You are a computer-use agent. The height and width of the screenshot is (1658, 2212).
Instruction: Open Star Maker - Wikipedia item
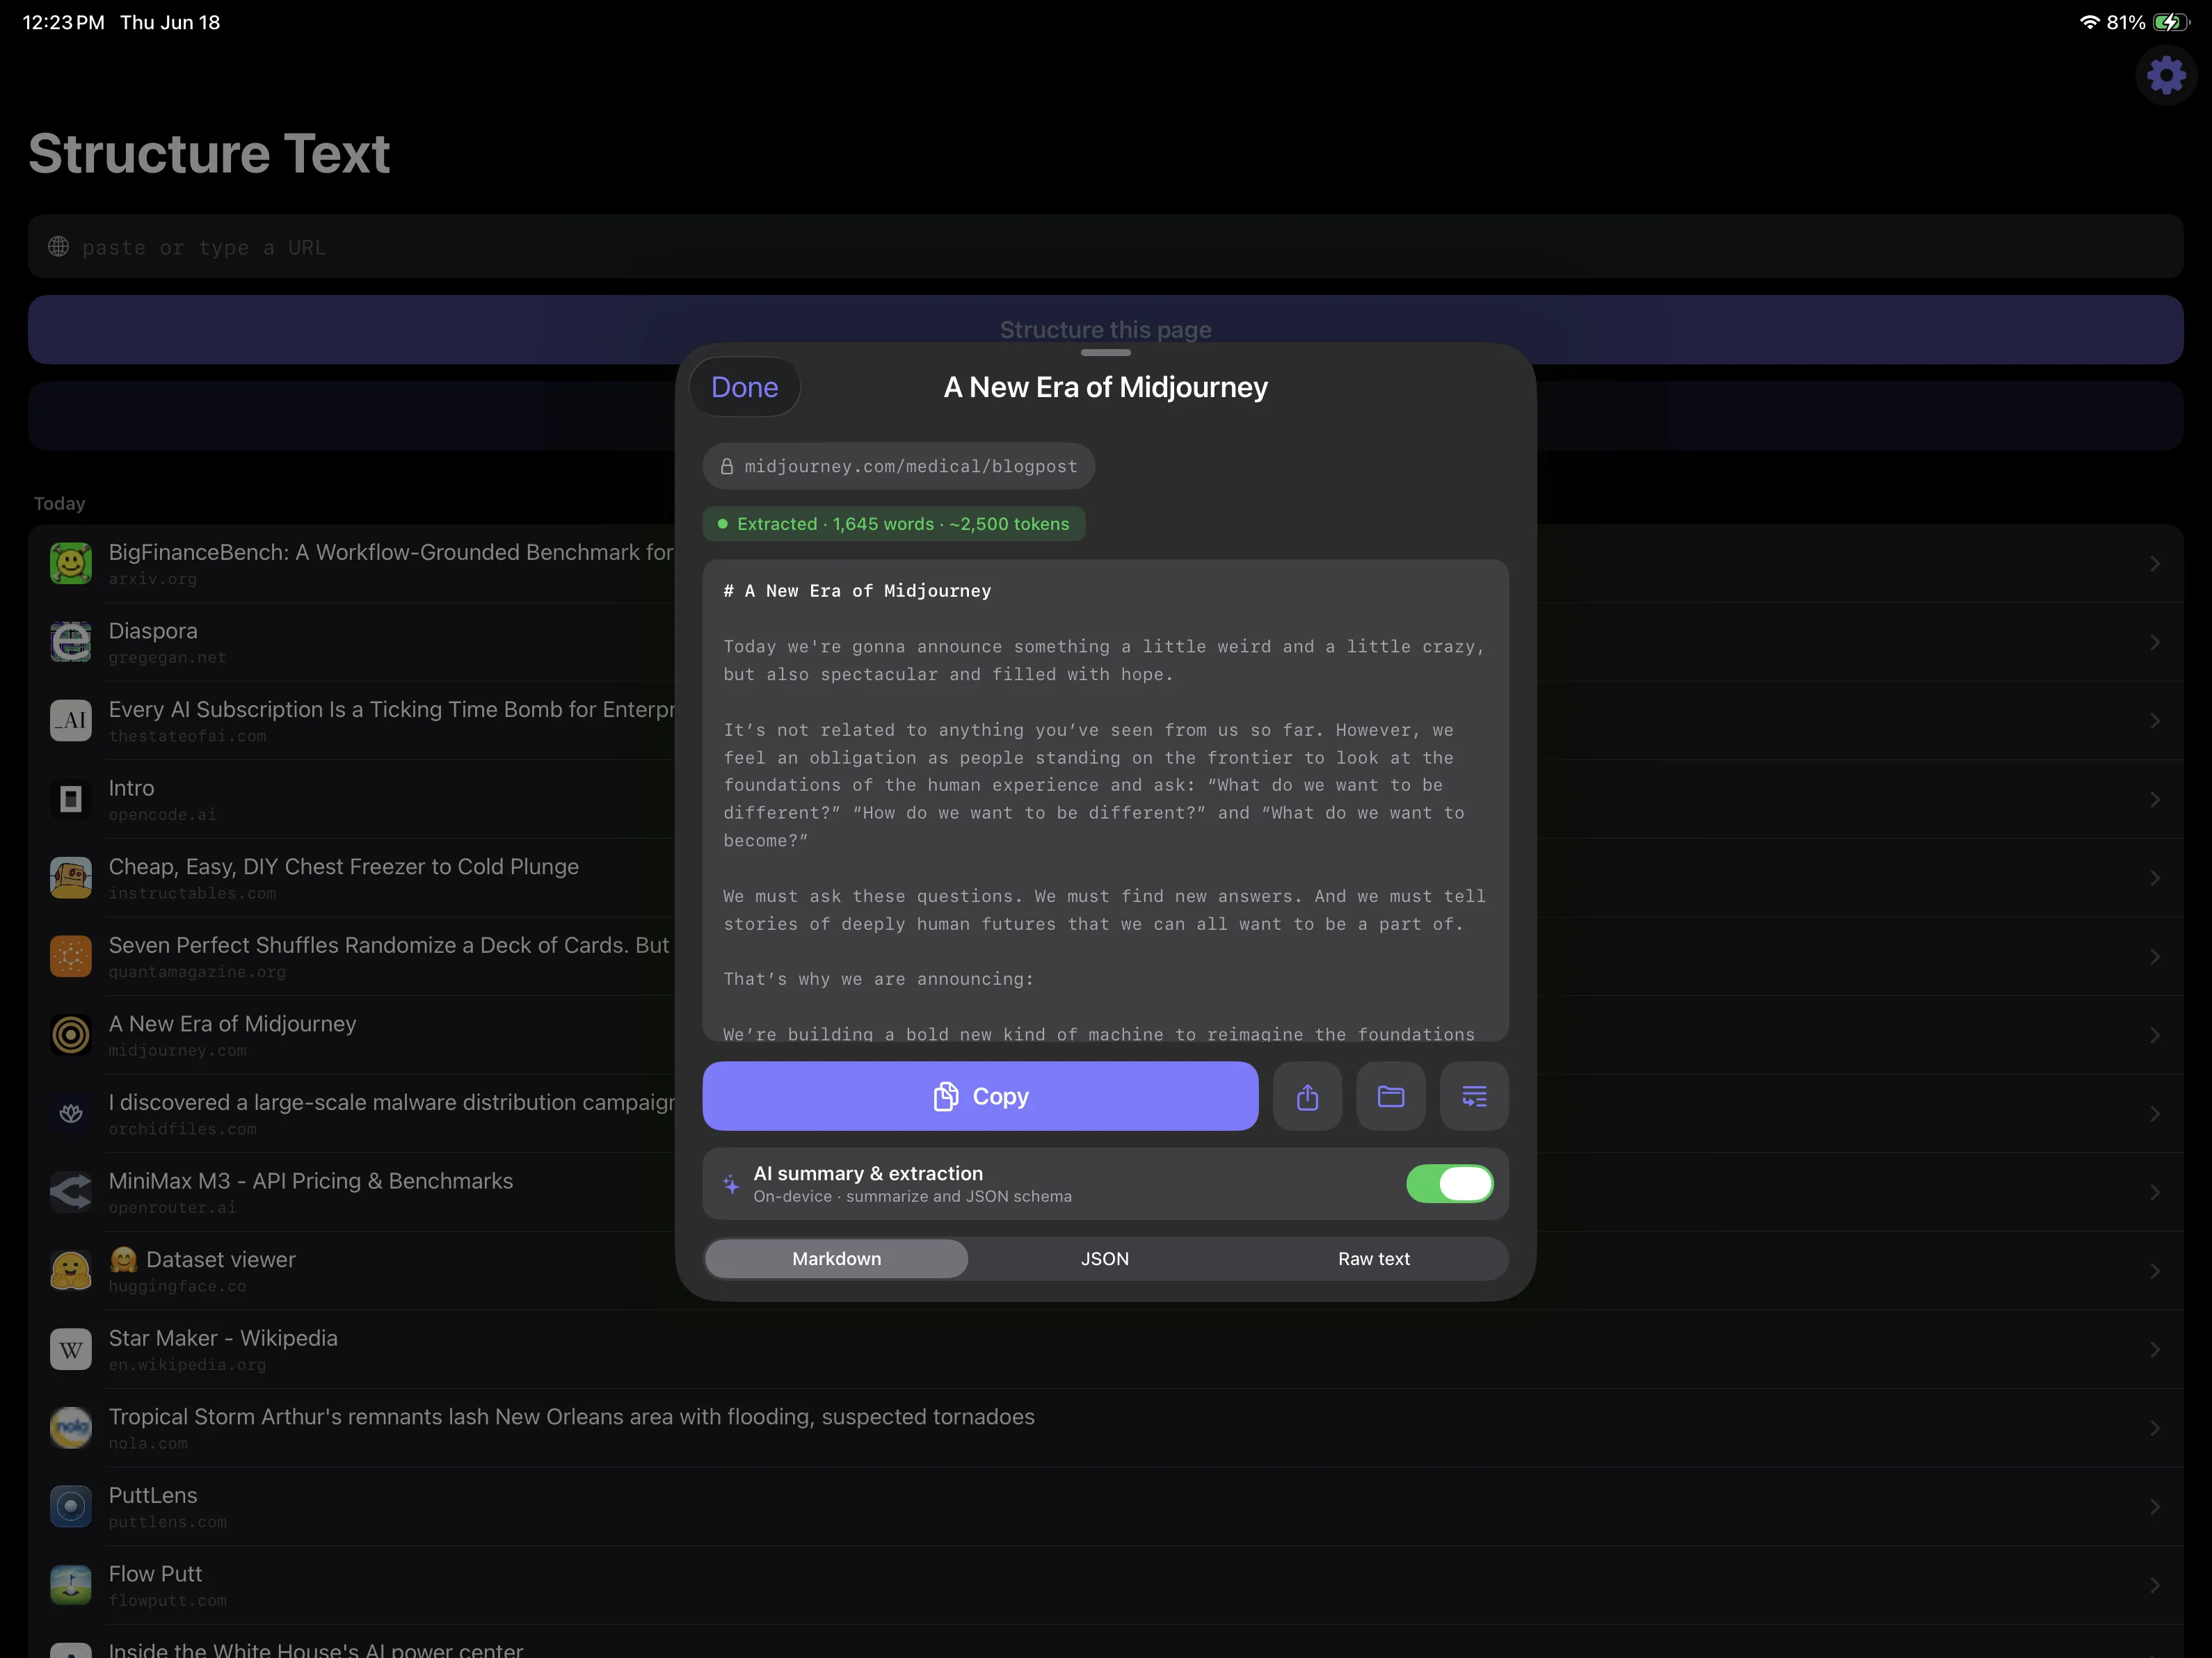tap(1106, 1350)
